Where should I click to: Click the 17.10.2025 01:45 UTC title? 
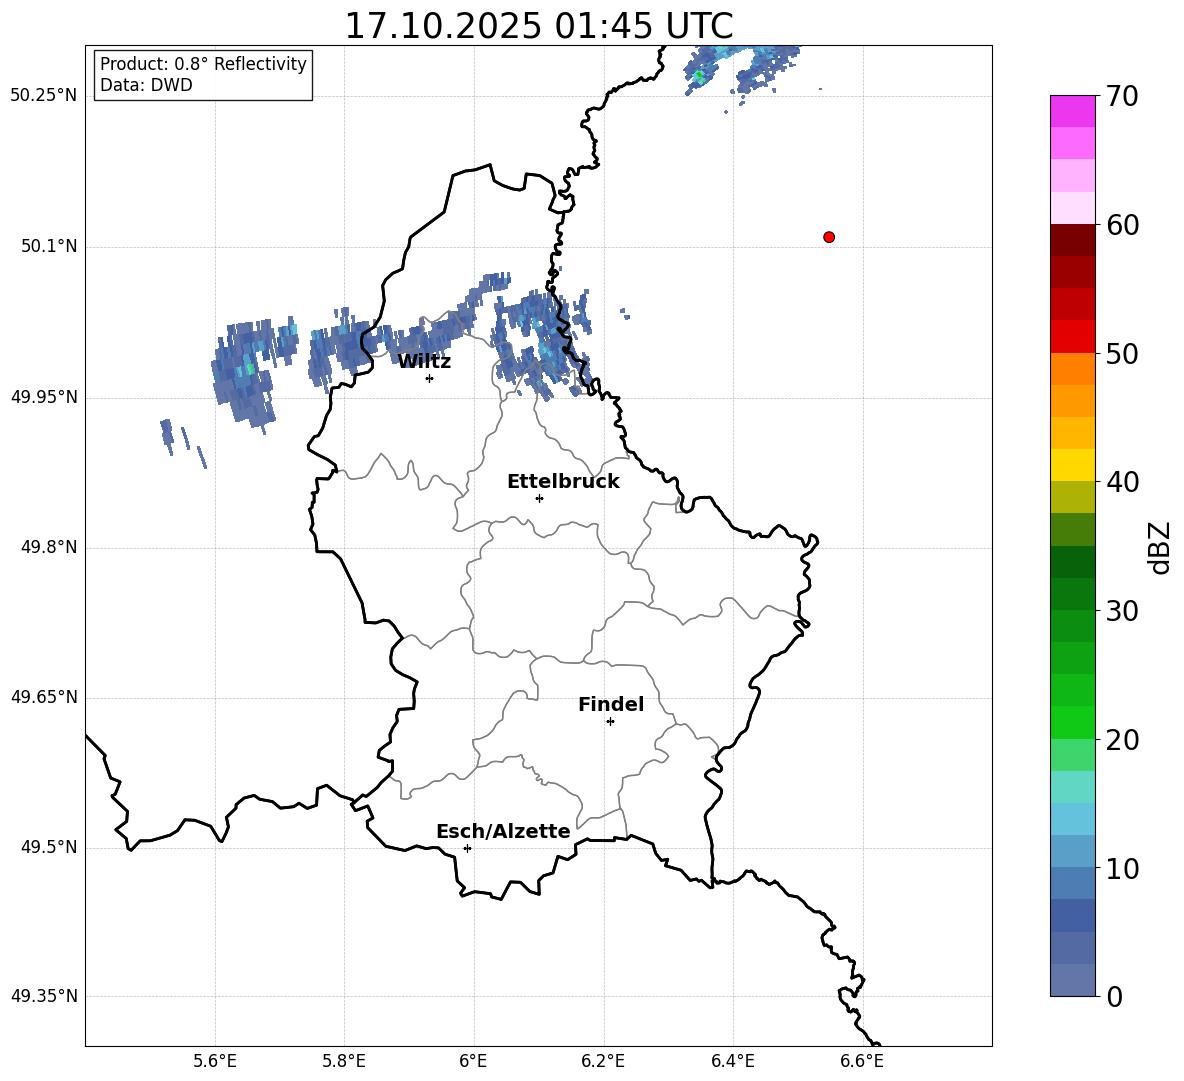click(x=538, y=26)
